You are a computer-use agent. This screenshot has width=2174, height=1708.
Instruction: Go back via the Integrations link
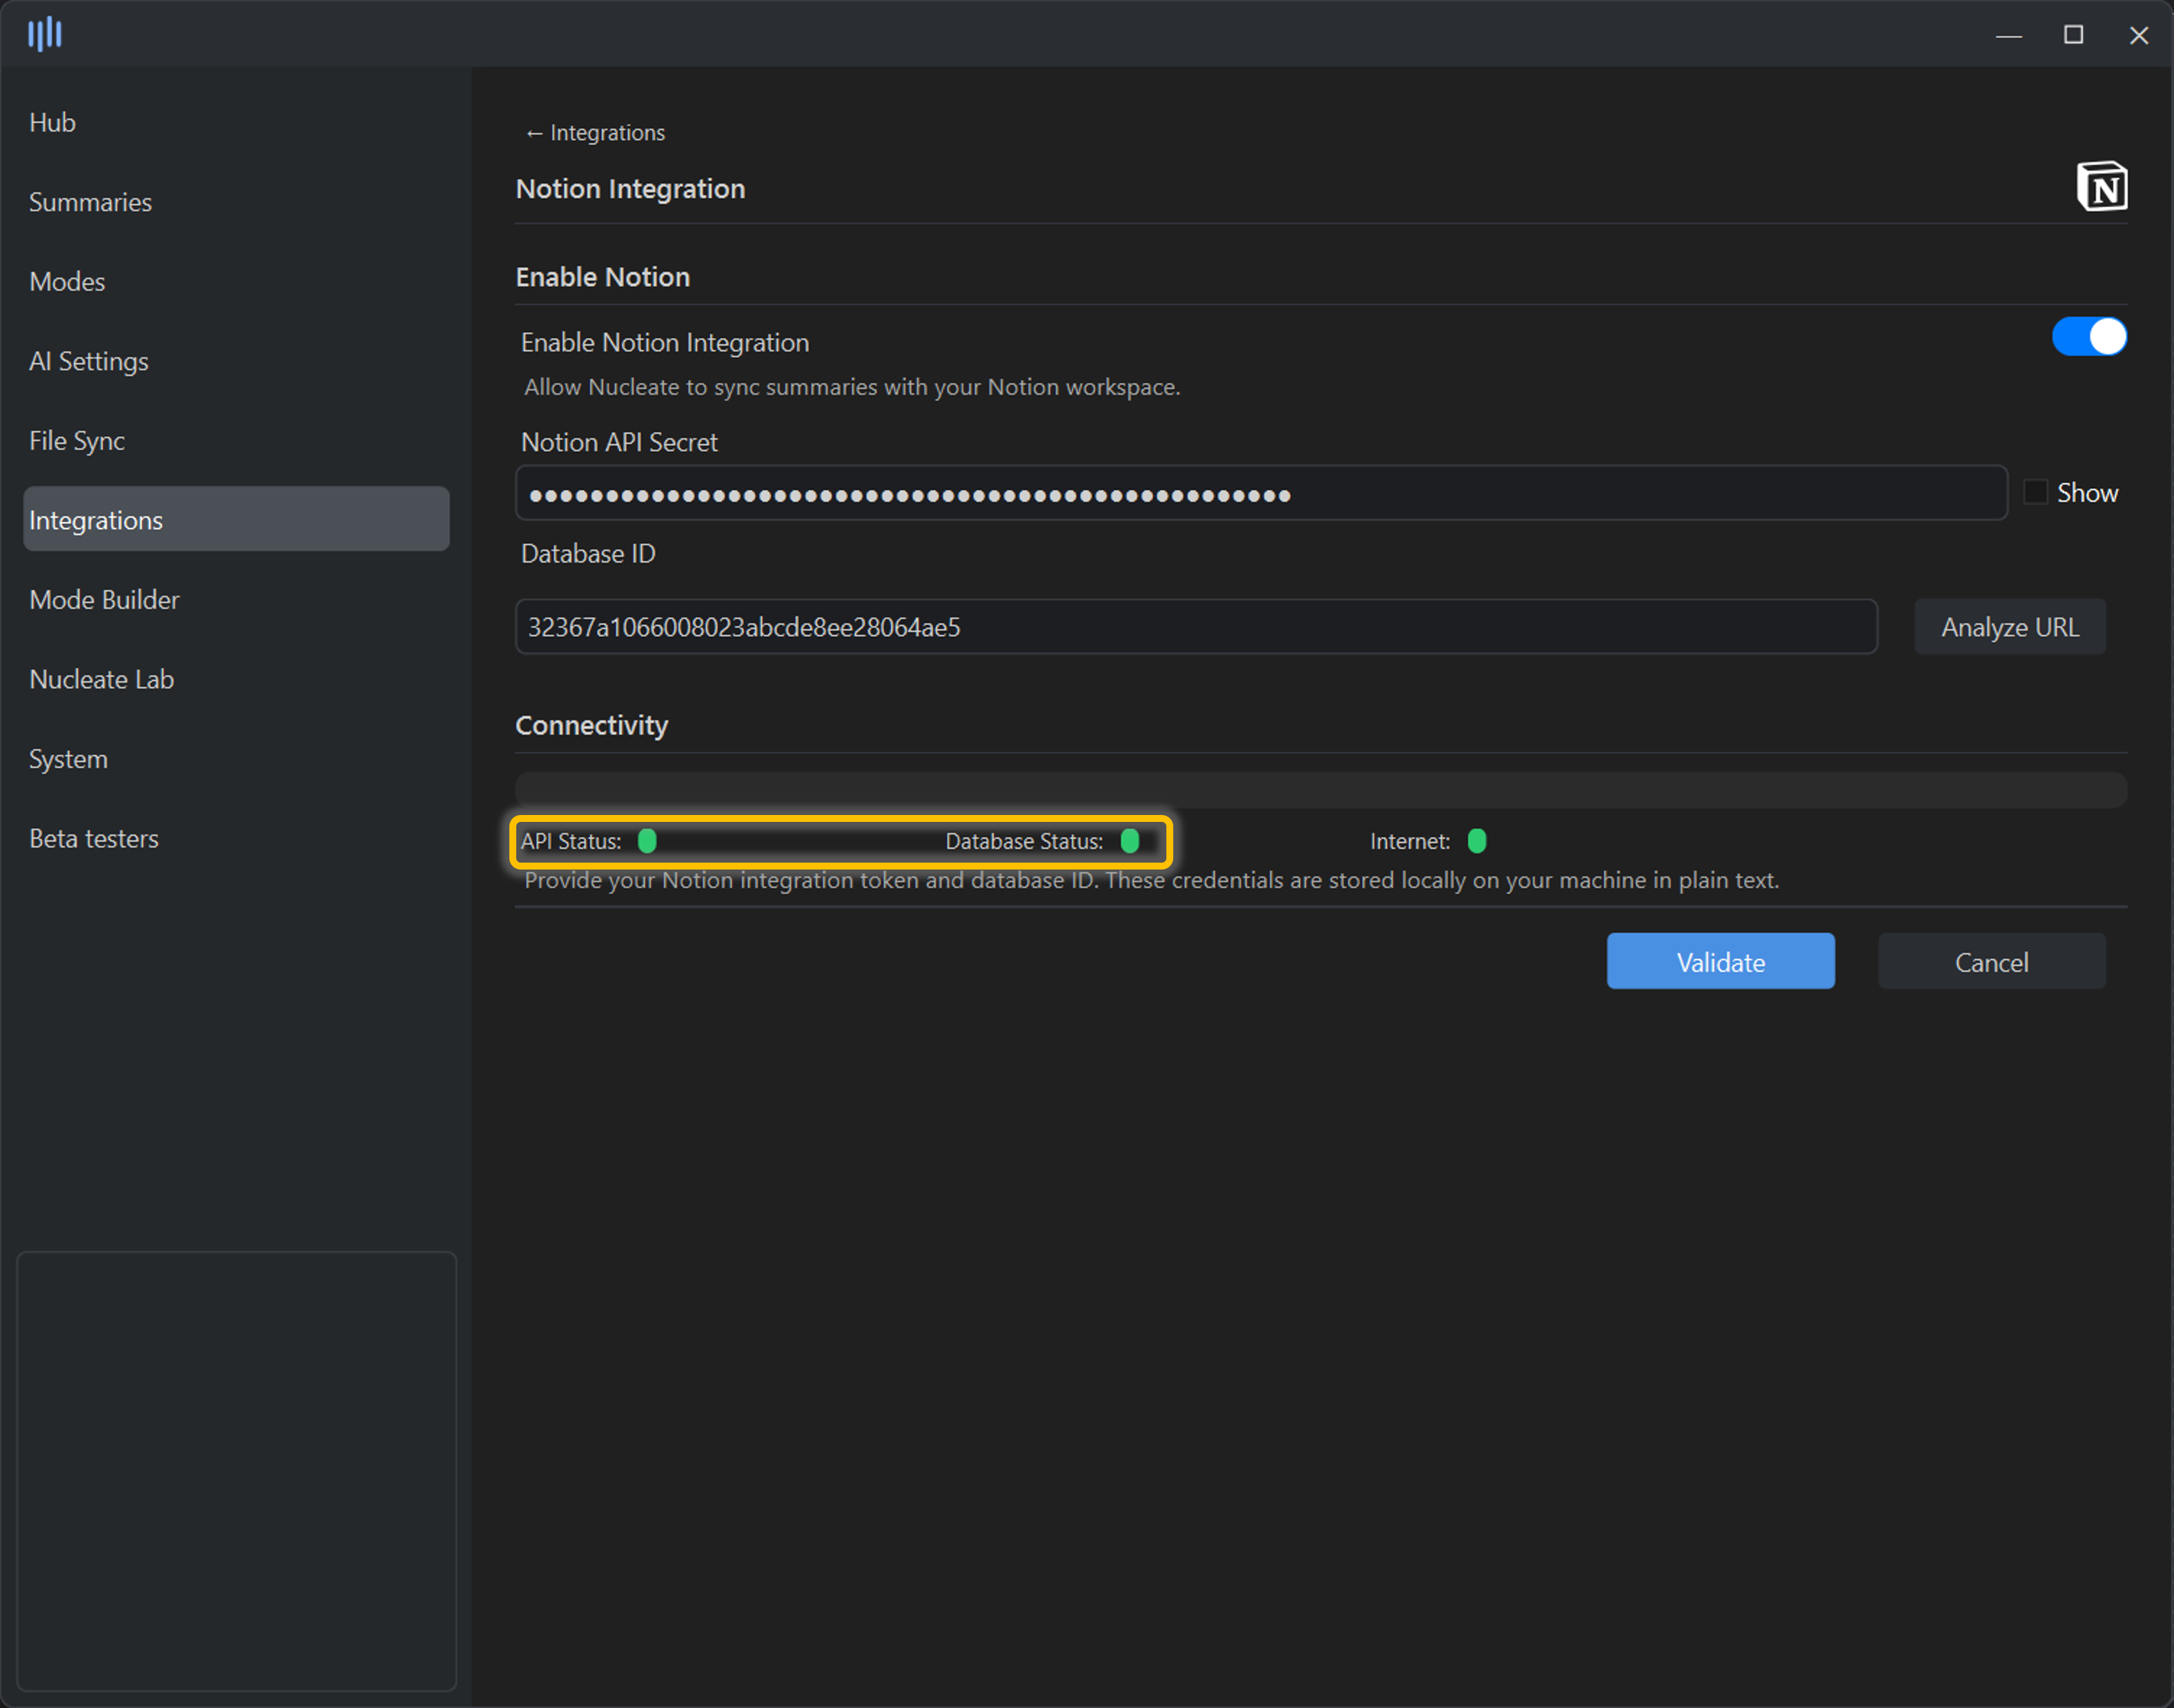click(x=595, y=133)
